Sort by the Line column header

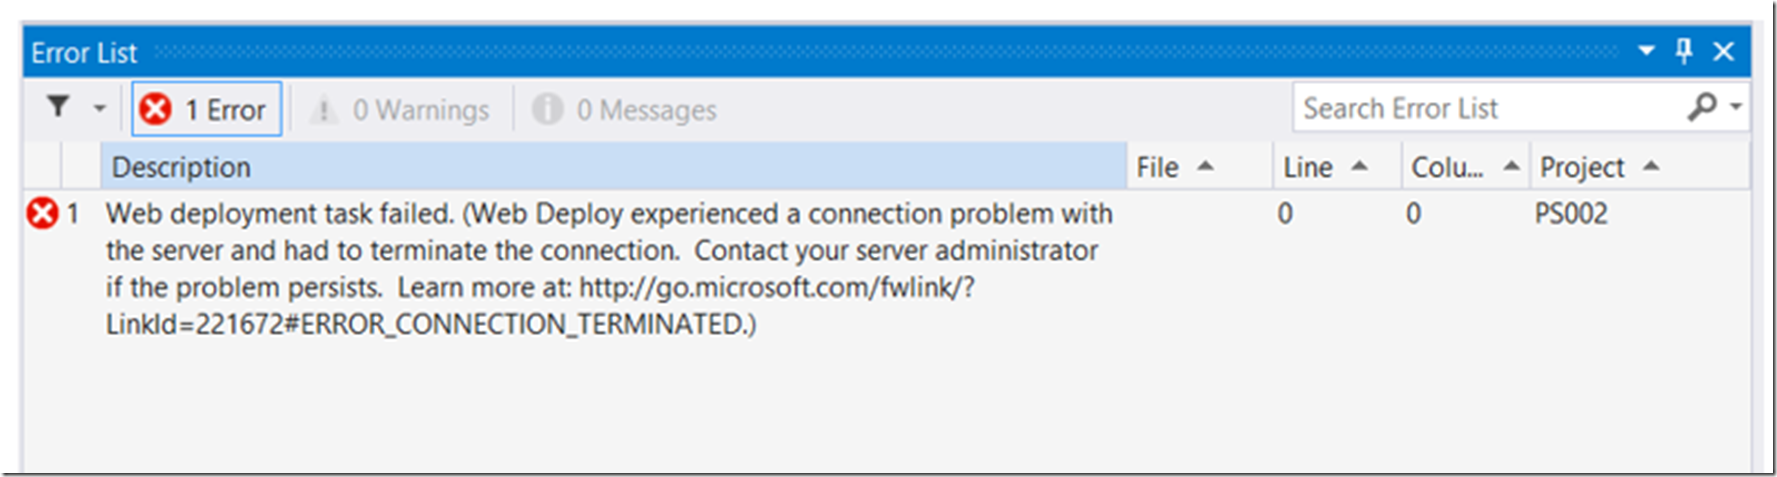(x=1337, y=166)
